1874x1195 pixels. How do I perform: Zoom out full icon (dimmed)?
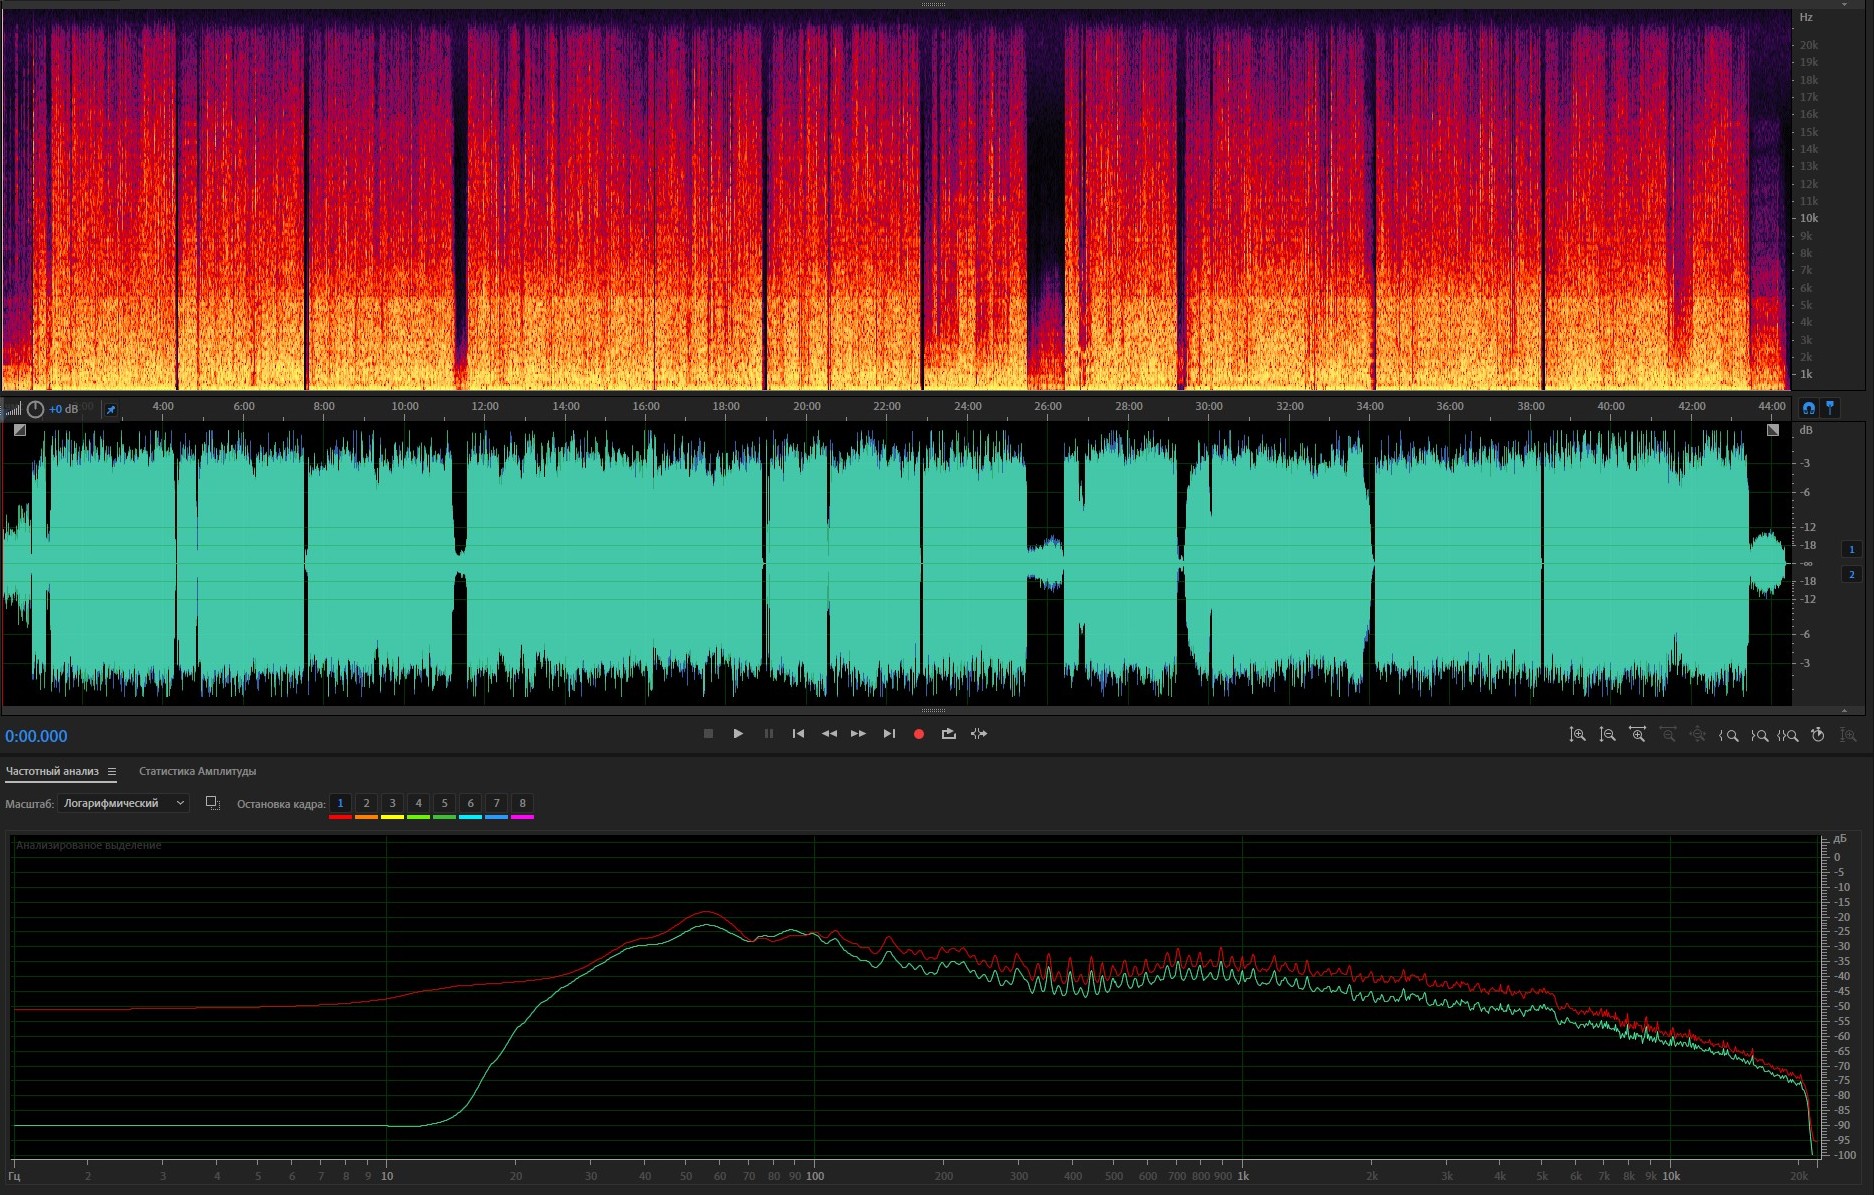tap(1698, 735)
